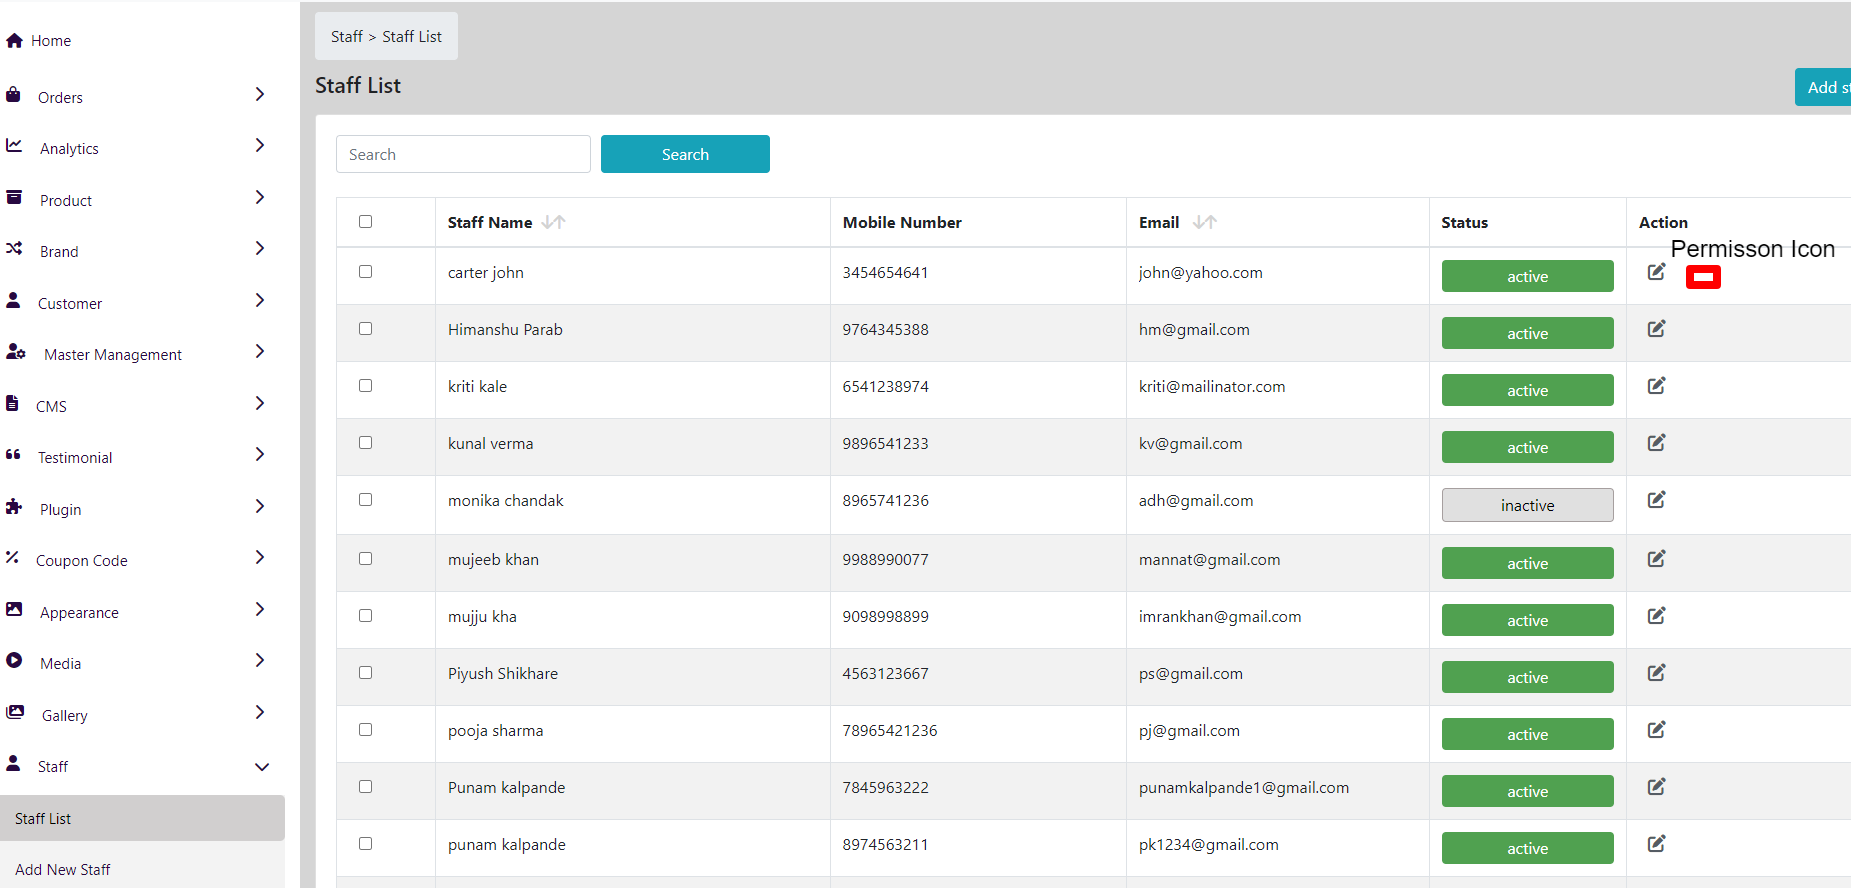Screen dimensions: 1851x888
Task: Click the Home house icon in sidebar
Action: [x=14, y=41]
